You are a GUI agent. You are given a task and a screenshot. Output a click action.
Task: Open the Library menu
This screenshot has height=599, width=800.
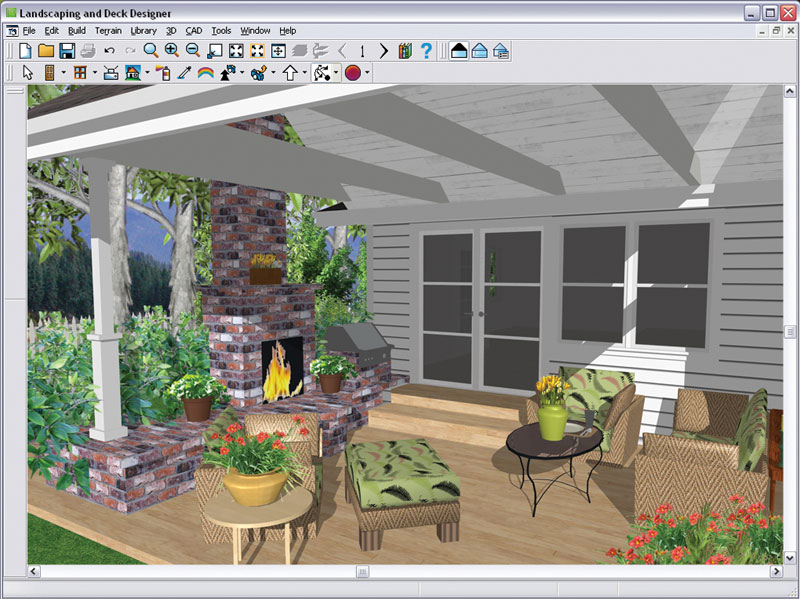pos(144,30)
